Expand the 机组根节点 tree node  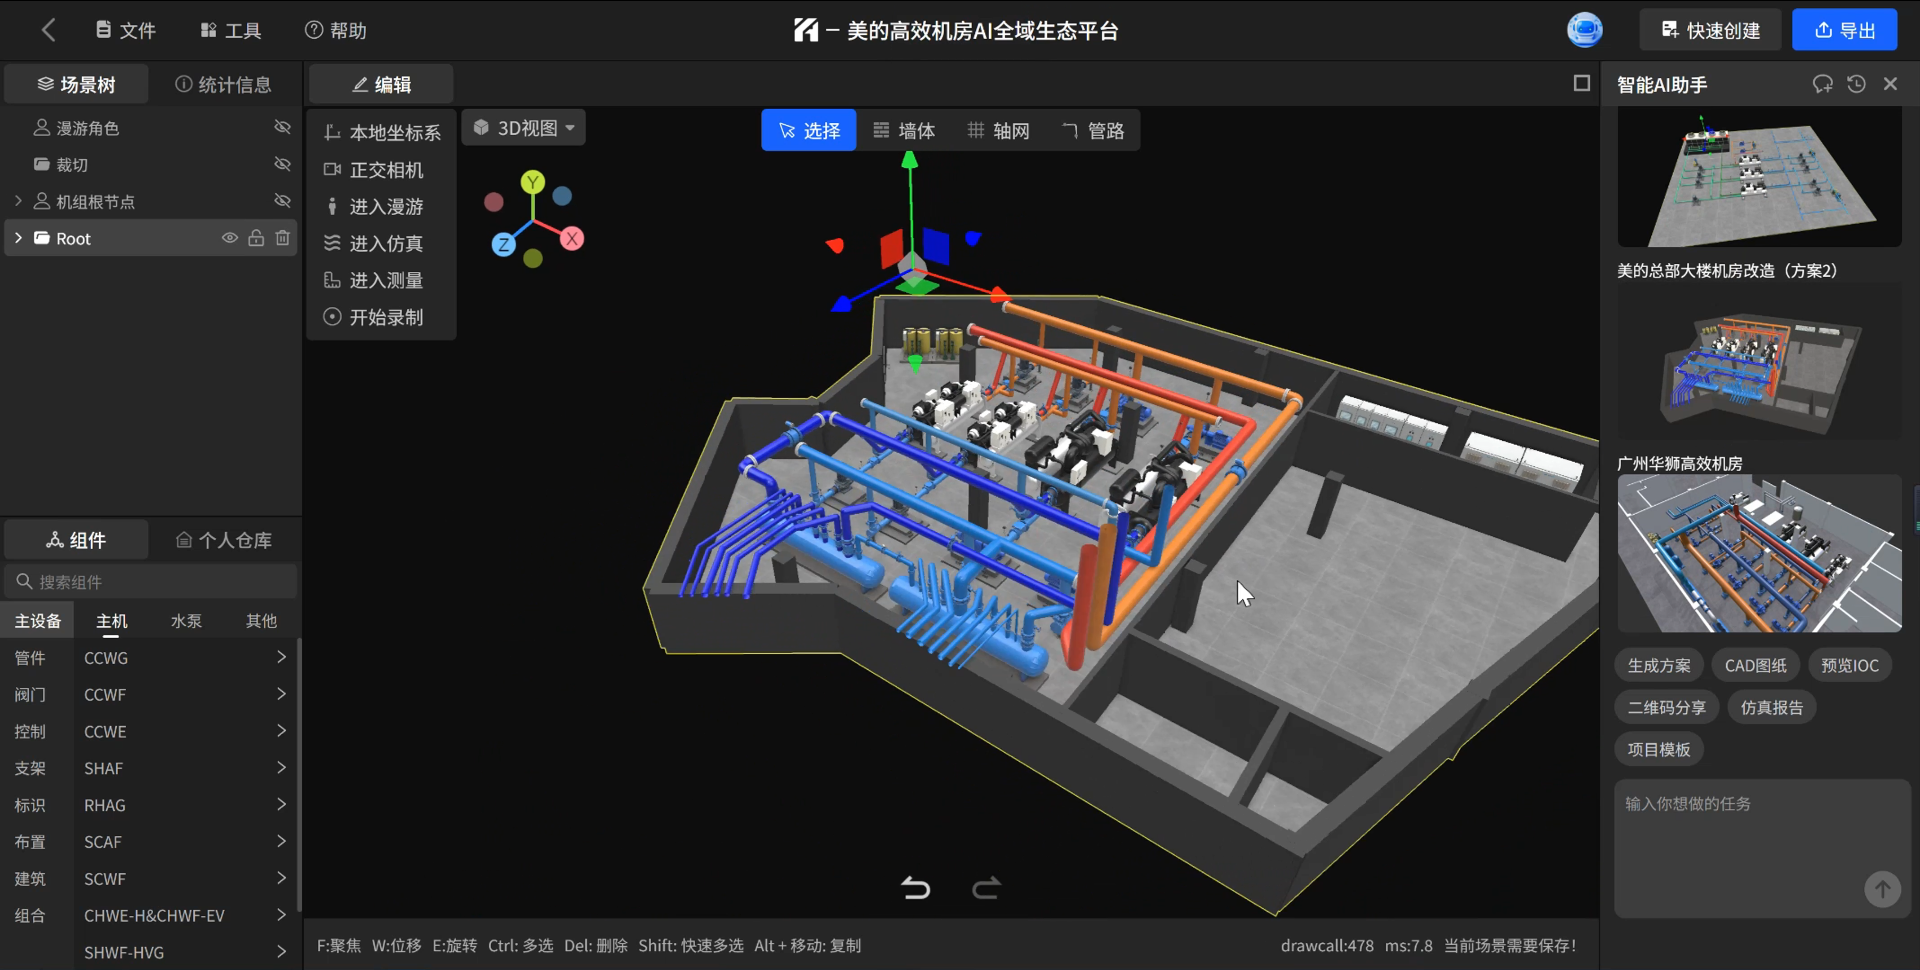click(x=18, y=201)
